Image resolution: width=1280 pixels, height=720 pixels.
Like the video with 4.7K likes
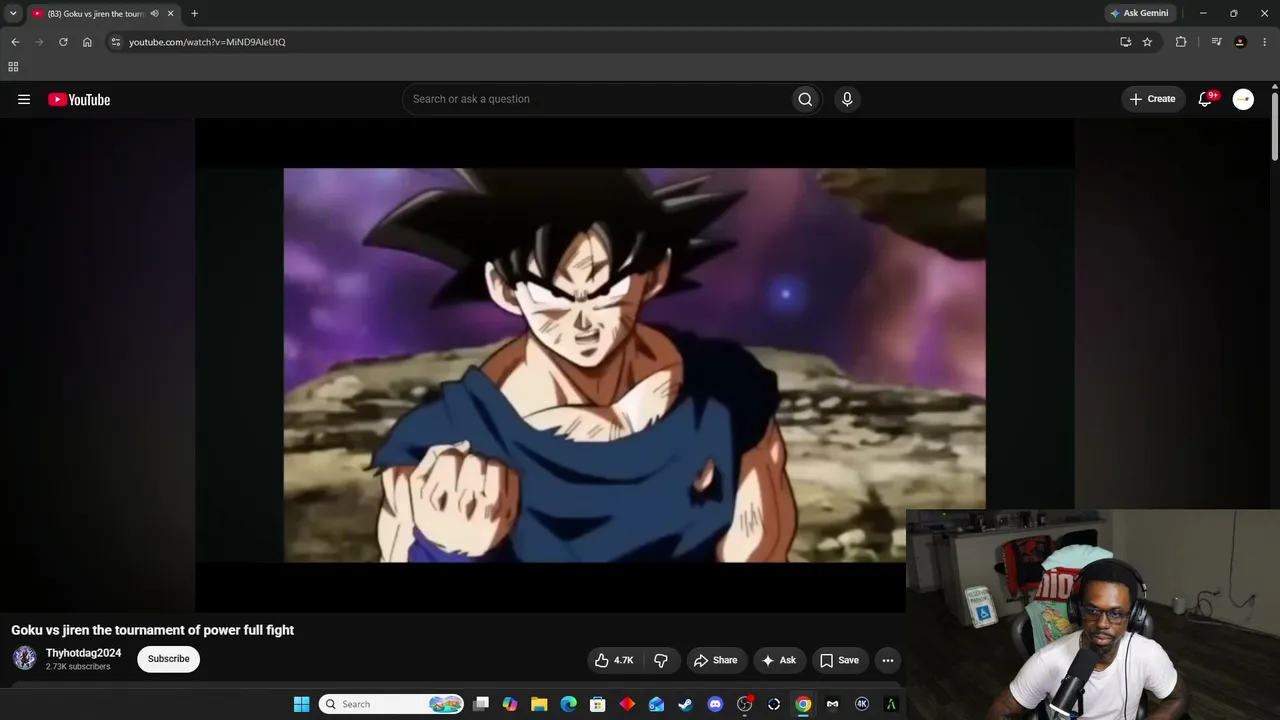[x=614, y=660]
